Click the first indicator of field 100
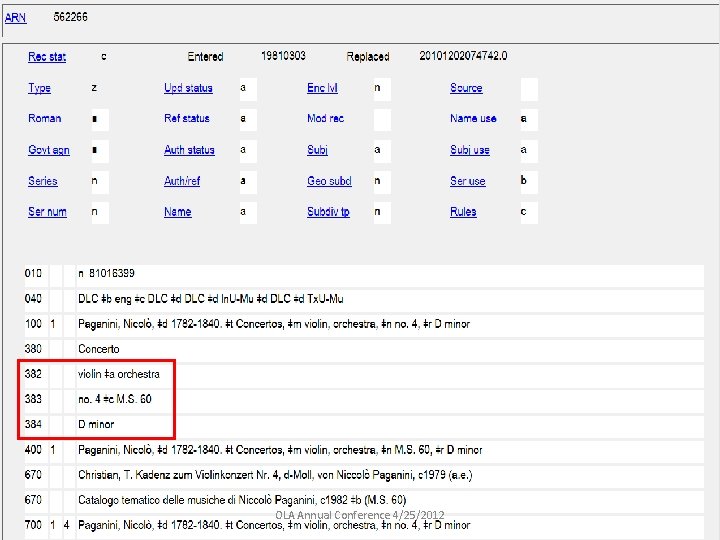Viewport: 720px width, 540px height. point(56,325)
